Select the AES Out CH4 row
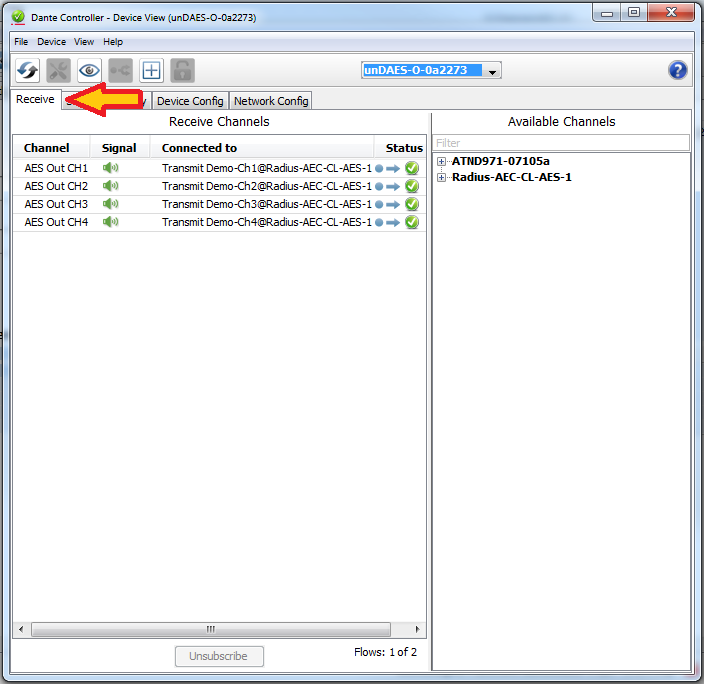Screen dimensions: 704x684 tap(220, 222)
